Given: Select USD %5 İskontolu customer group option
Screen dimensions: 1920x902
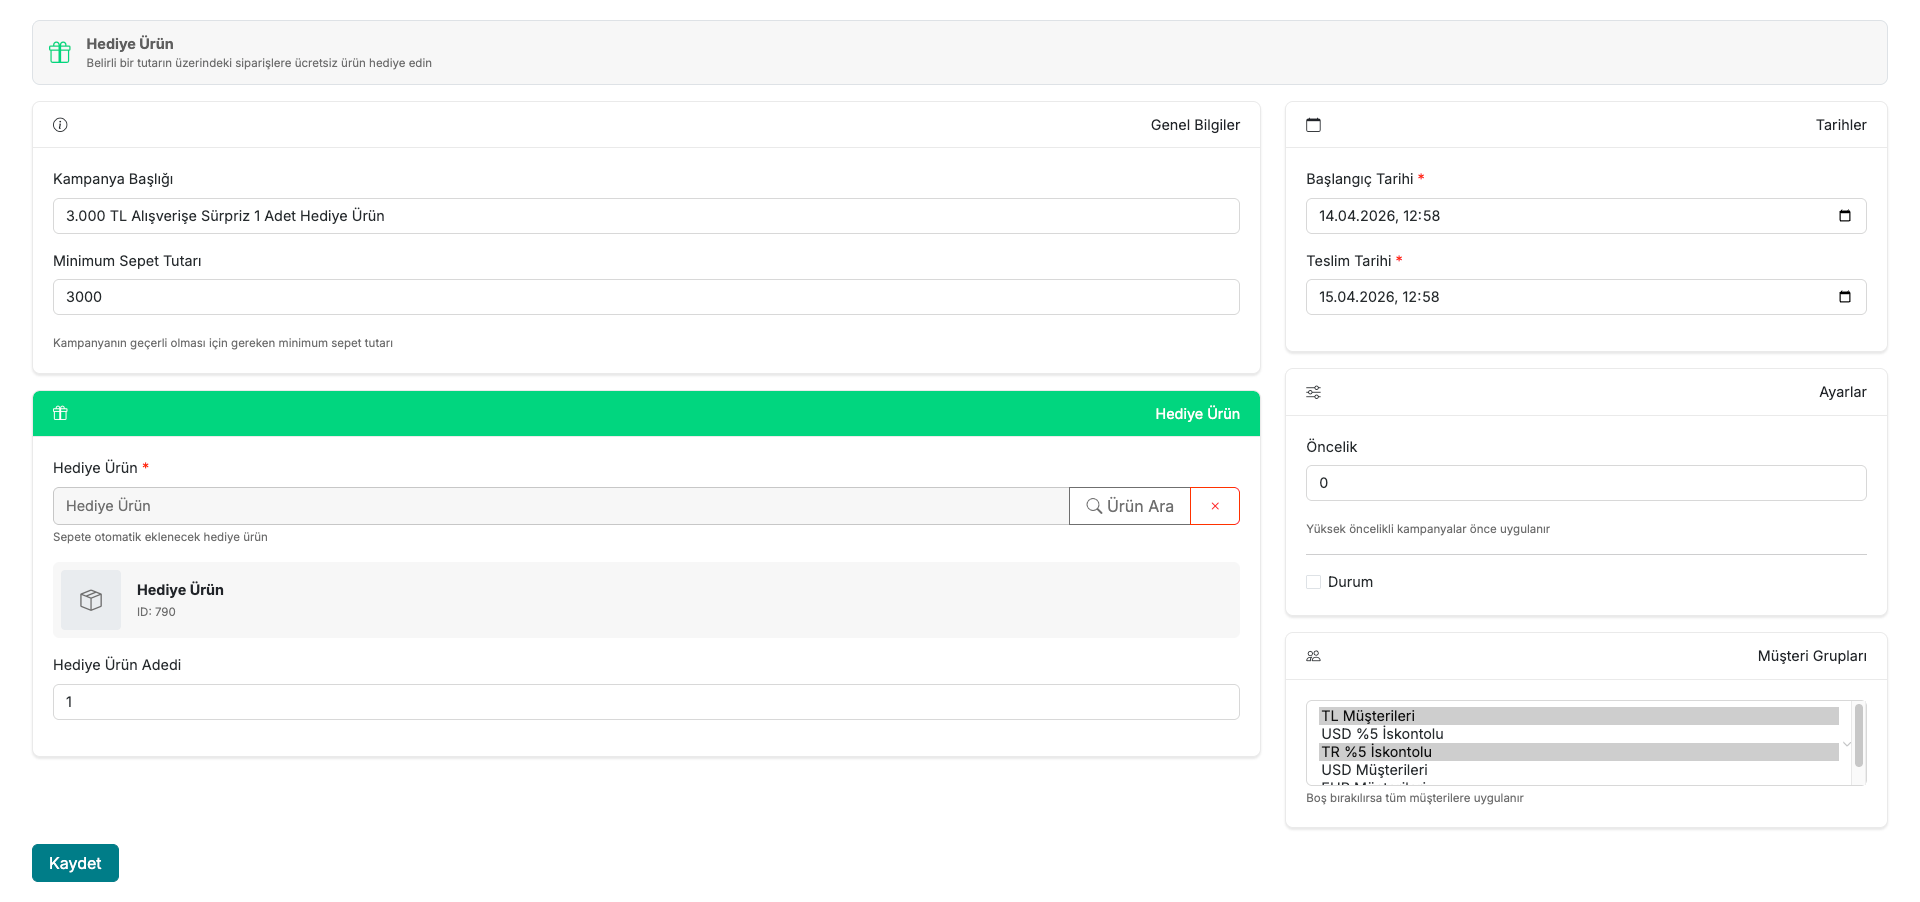Looking at the screenshot, I should coord(1577,734).
